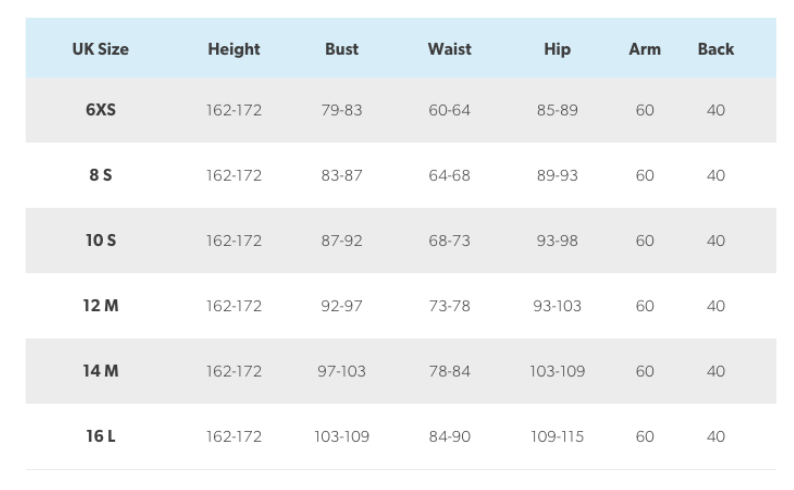Click the Arm column header
The height and width of the screenshot is (490, 794).
pos(645,49)
